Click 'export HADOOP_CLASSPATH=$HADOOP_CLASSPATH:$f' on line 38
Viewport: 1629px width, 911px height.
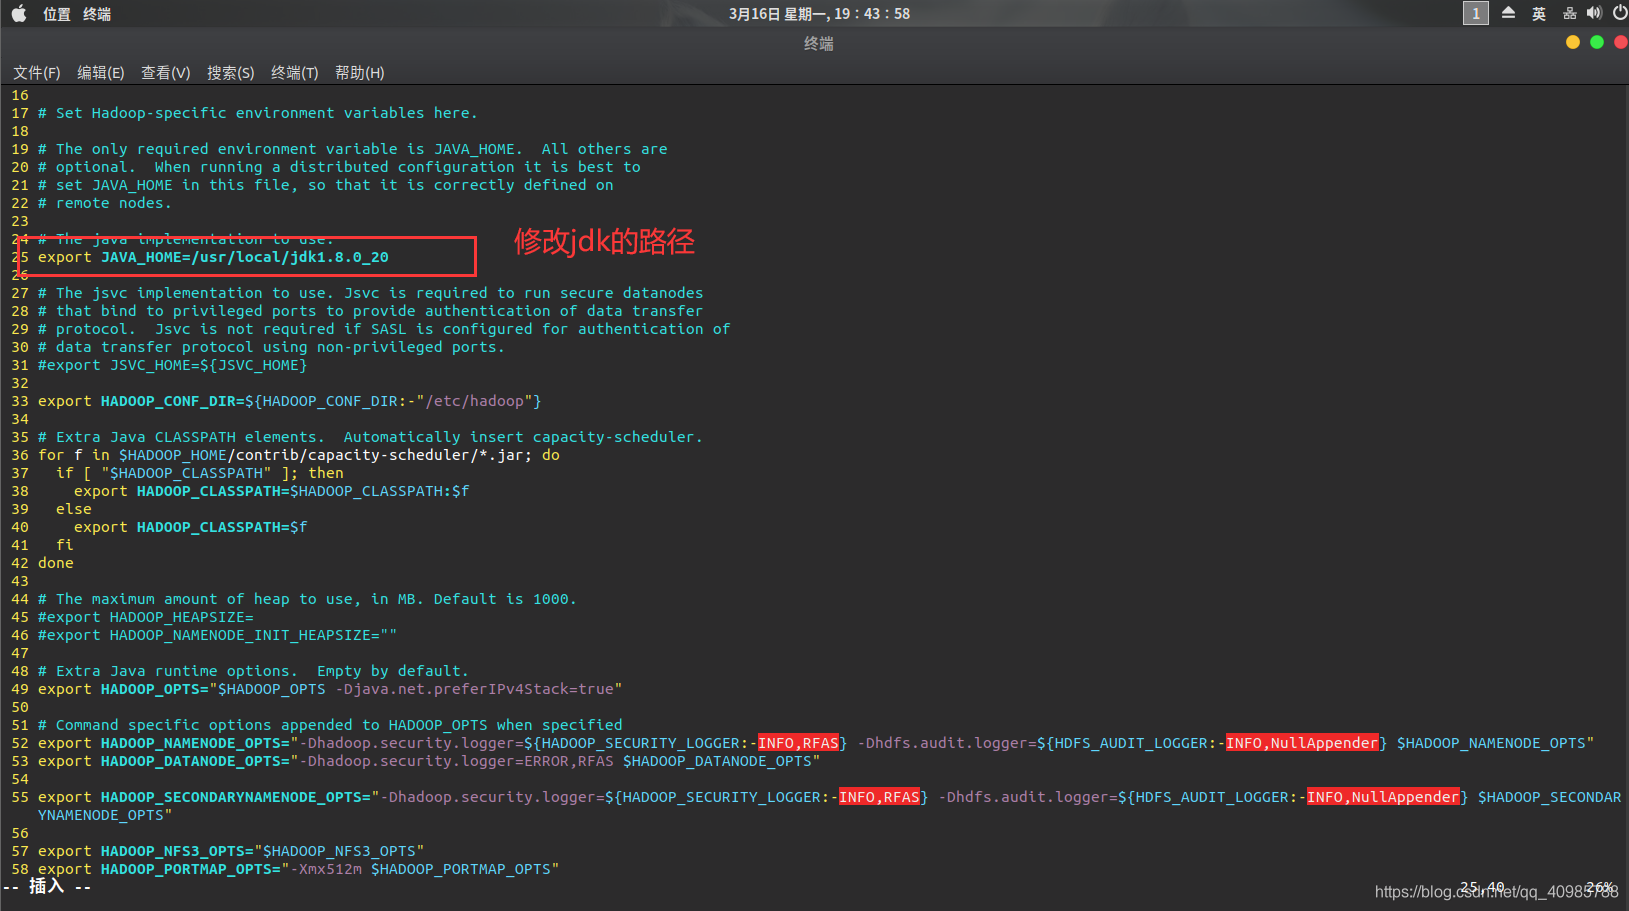coord(271,491)
